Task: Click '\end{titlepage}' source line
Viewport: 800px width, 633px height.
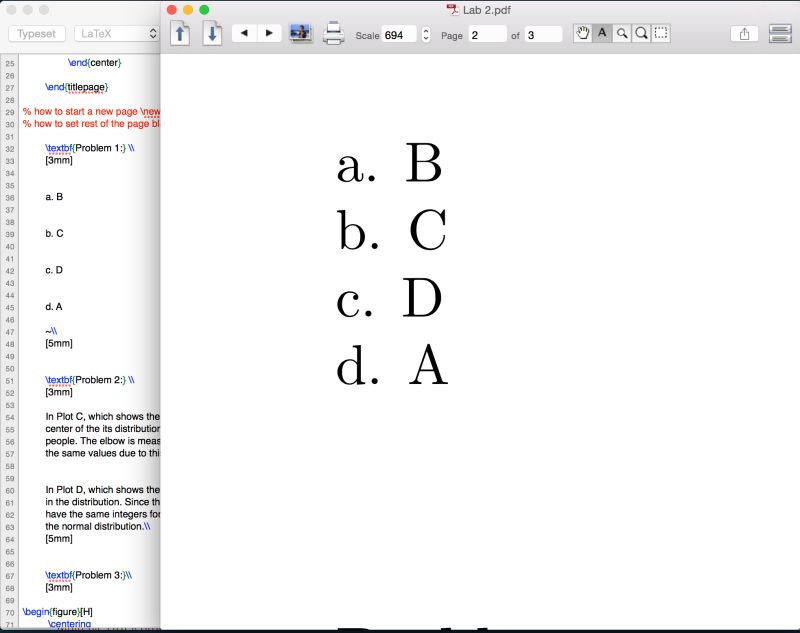Action: pos(77,87)
